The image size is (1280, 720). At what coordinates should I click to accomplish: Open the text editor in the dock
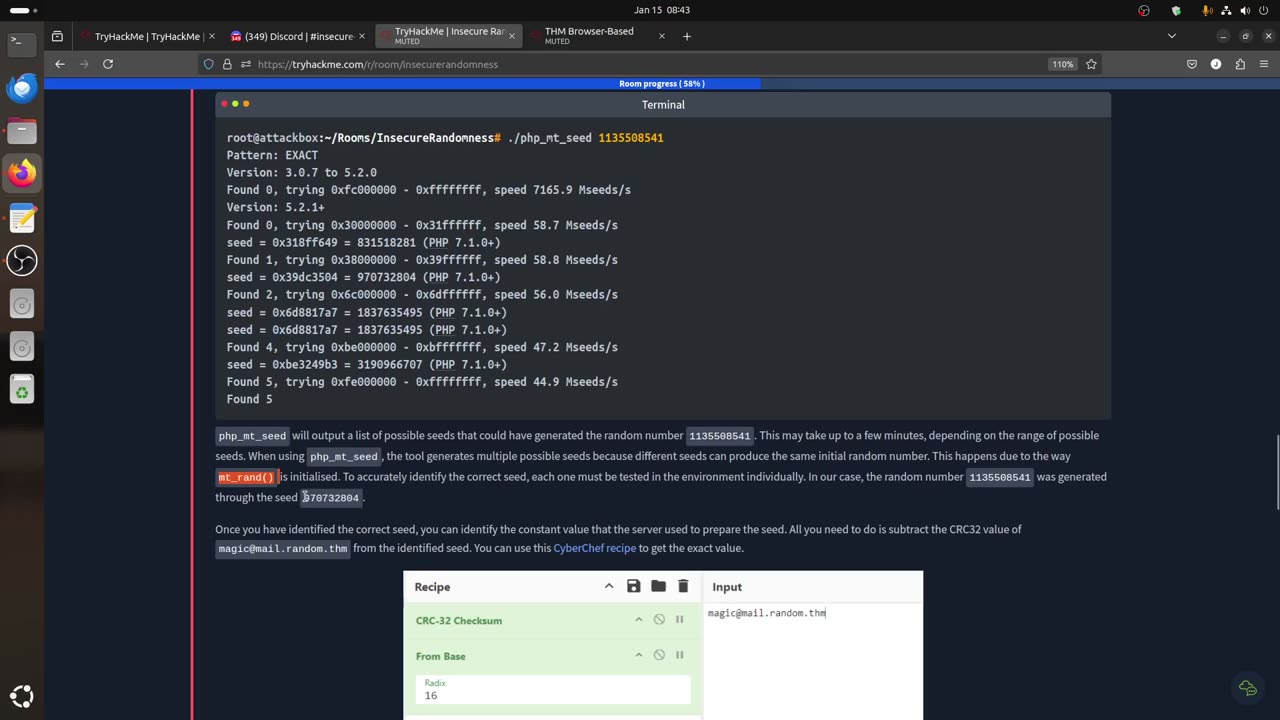(22, 217)
